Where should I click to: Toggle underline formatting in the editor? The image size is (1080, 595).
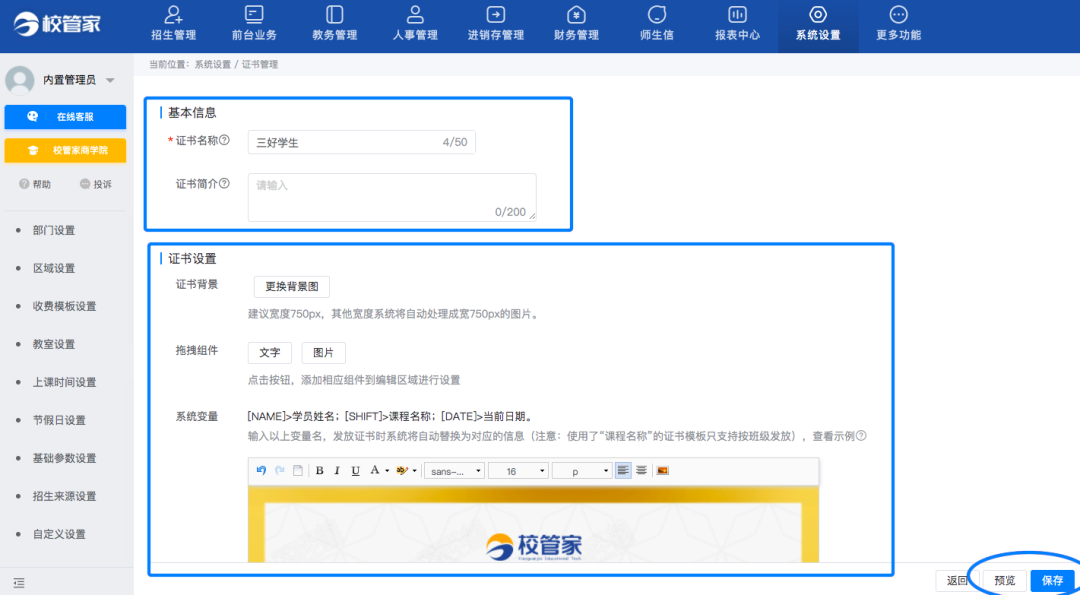click(x=355, y=470)
